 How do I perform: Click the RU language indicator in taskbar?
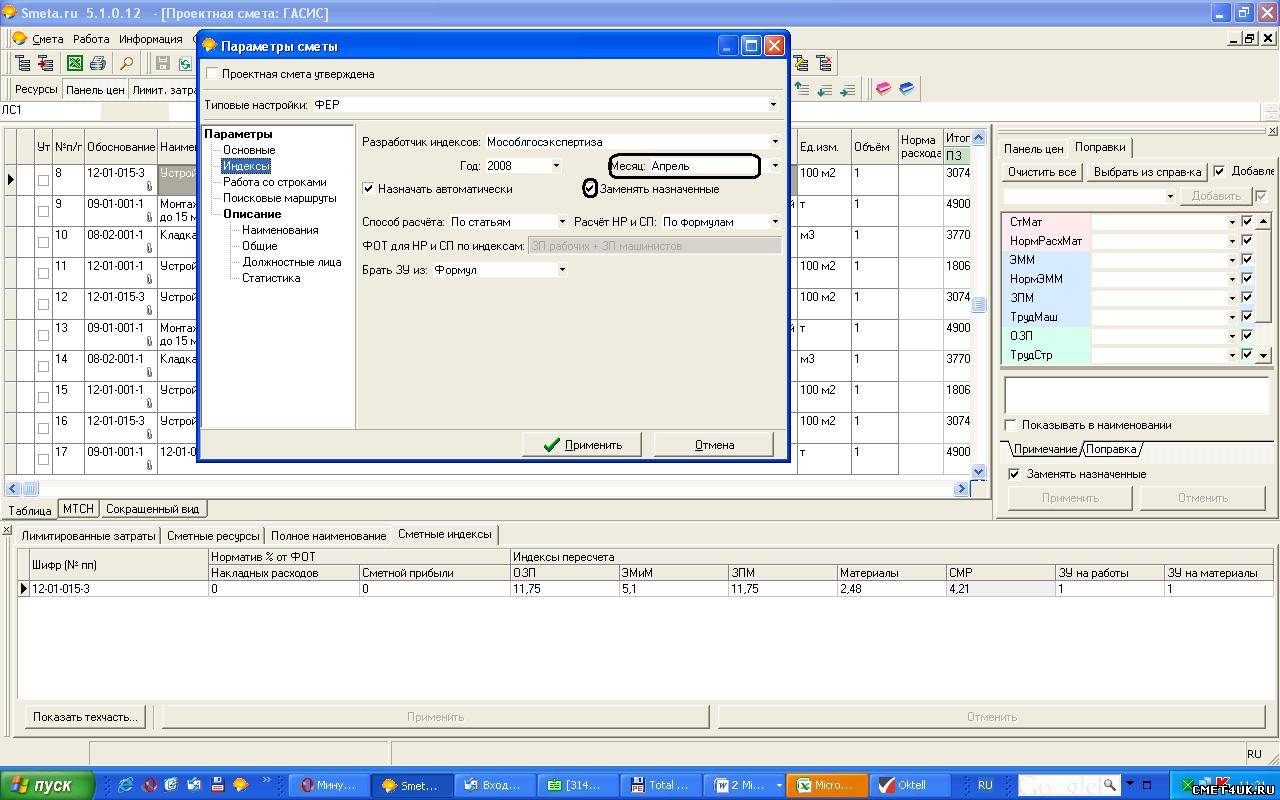[985, 785]
